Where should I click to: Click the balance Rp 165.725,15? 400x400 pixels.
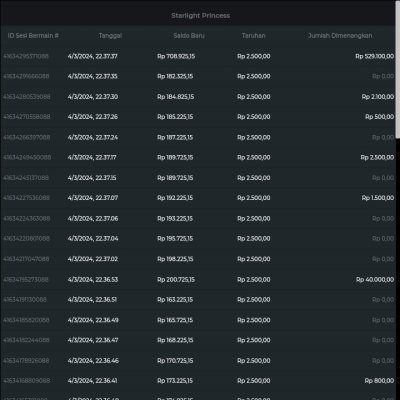coord(175,320)
